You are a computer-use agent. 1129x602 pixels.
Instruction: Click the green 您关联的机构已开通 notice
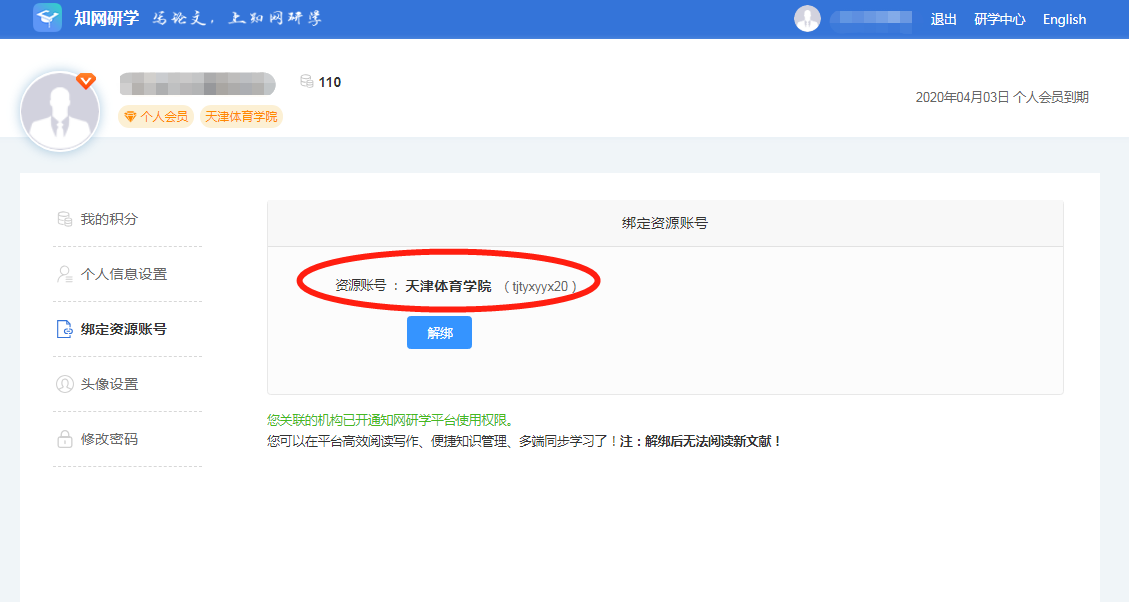[392, 420]
